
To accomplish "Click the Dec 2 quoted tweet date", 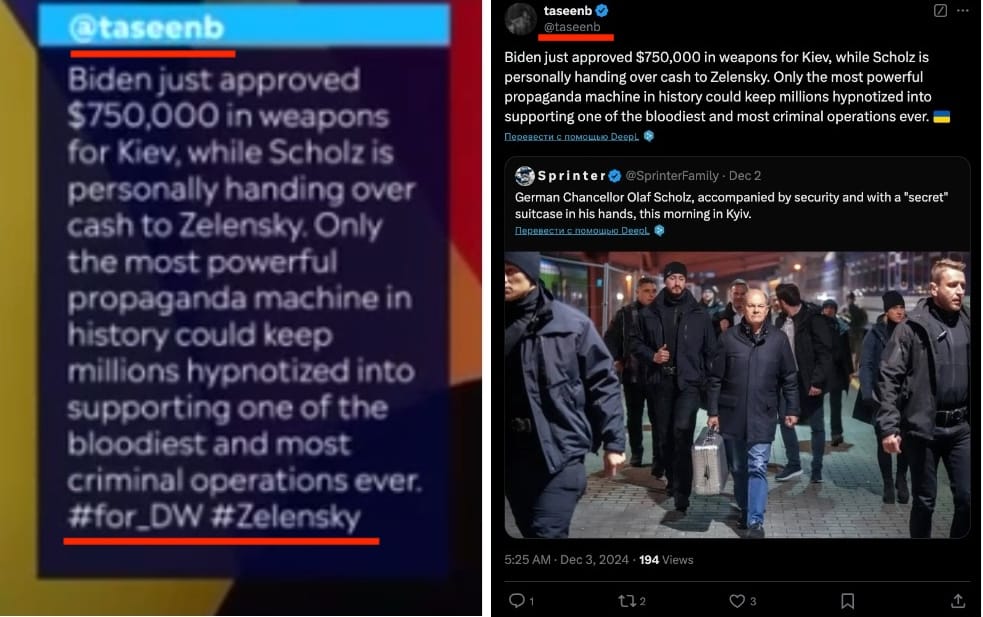I will 745,176.
